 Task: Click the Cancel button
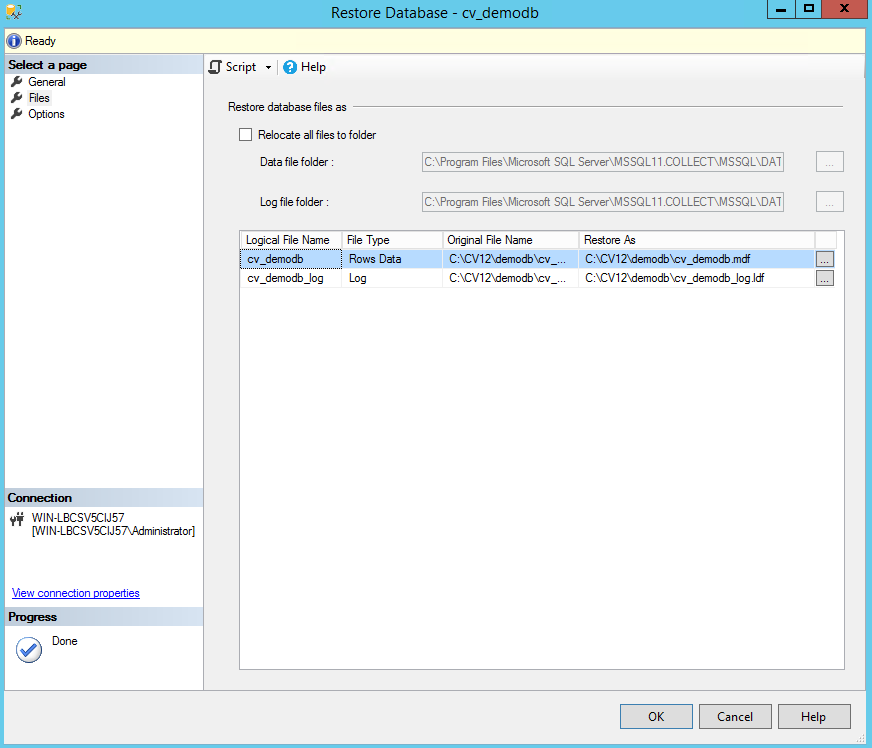pyautogui.click(x=735, y=717)
